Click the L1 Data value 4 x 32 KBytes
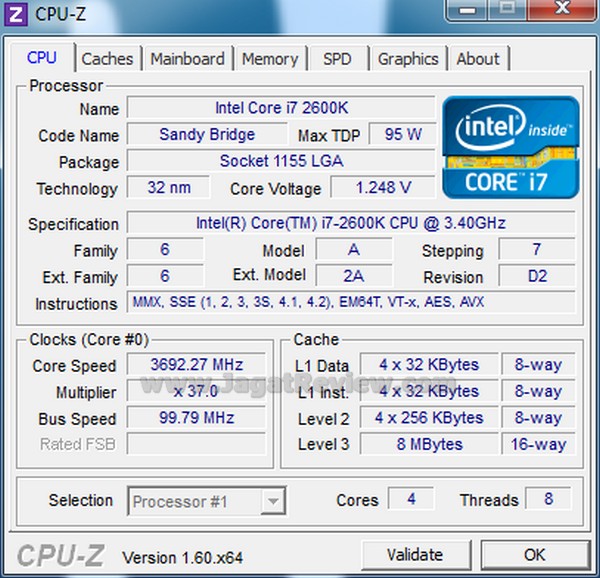 (429, 365)
